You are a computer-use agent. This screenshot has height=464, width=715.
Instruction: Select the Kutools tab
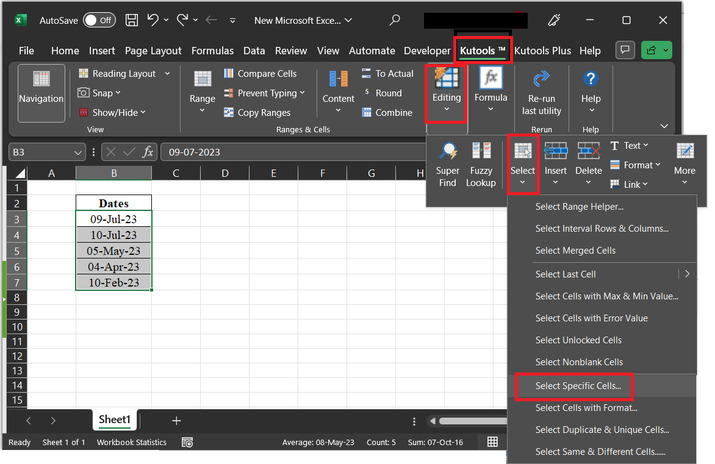tap(482, 51)
